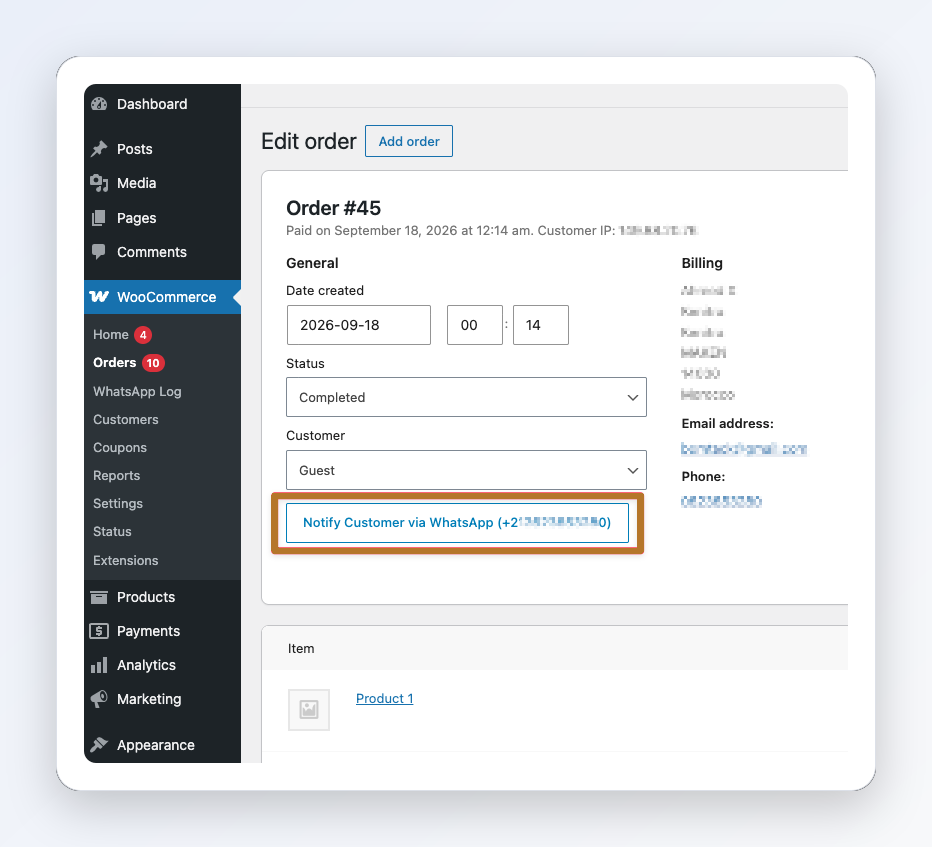The height and width of the screenshot is (847, 932).
Task: Open the Coupons submenu
Action: tap(119, 448)
